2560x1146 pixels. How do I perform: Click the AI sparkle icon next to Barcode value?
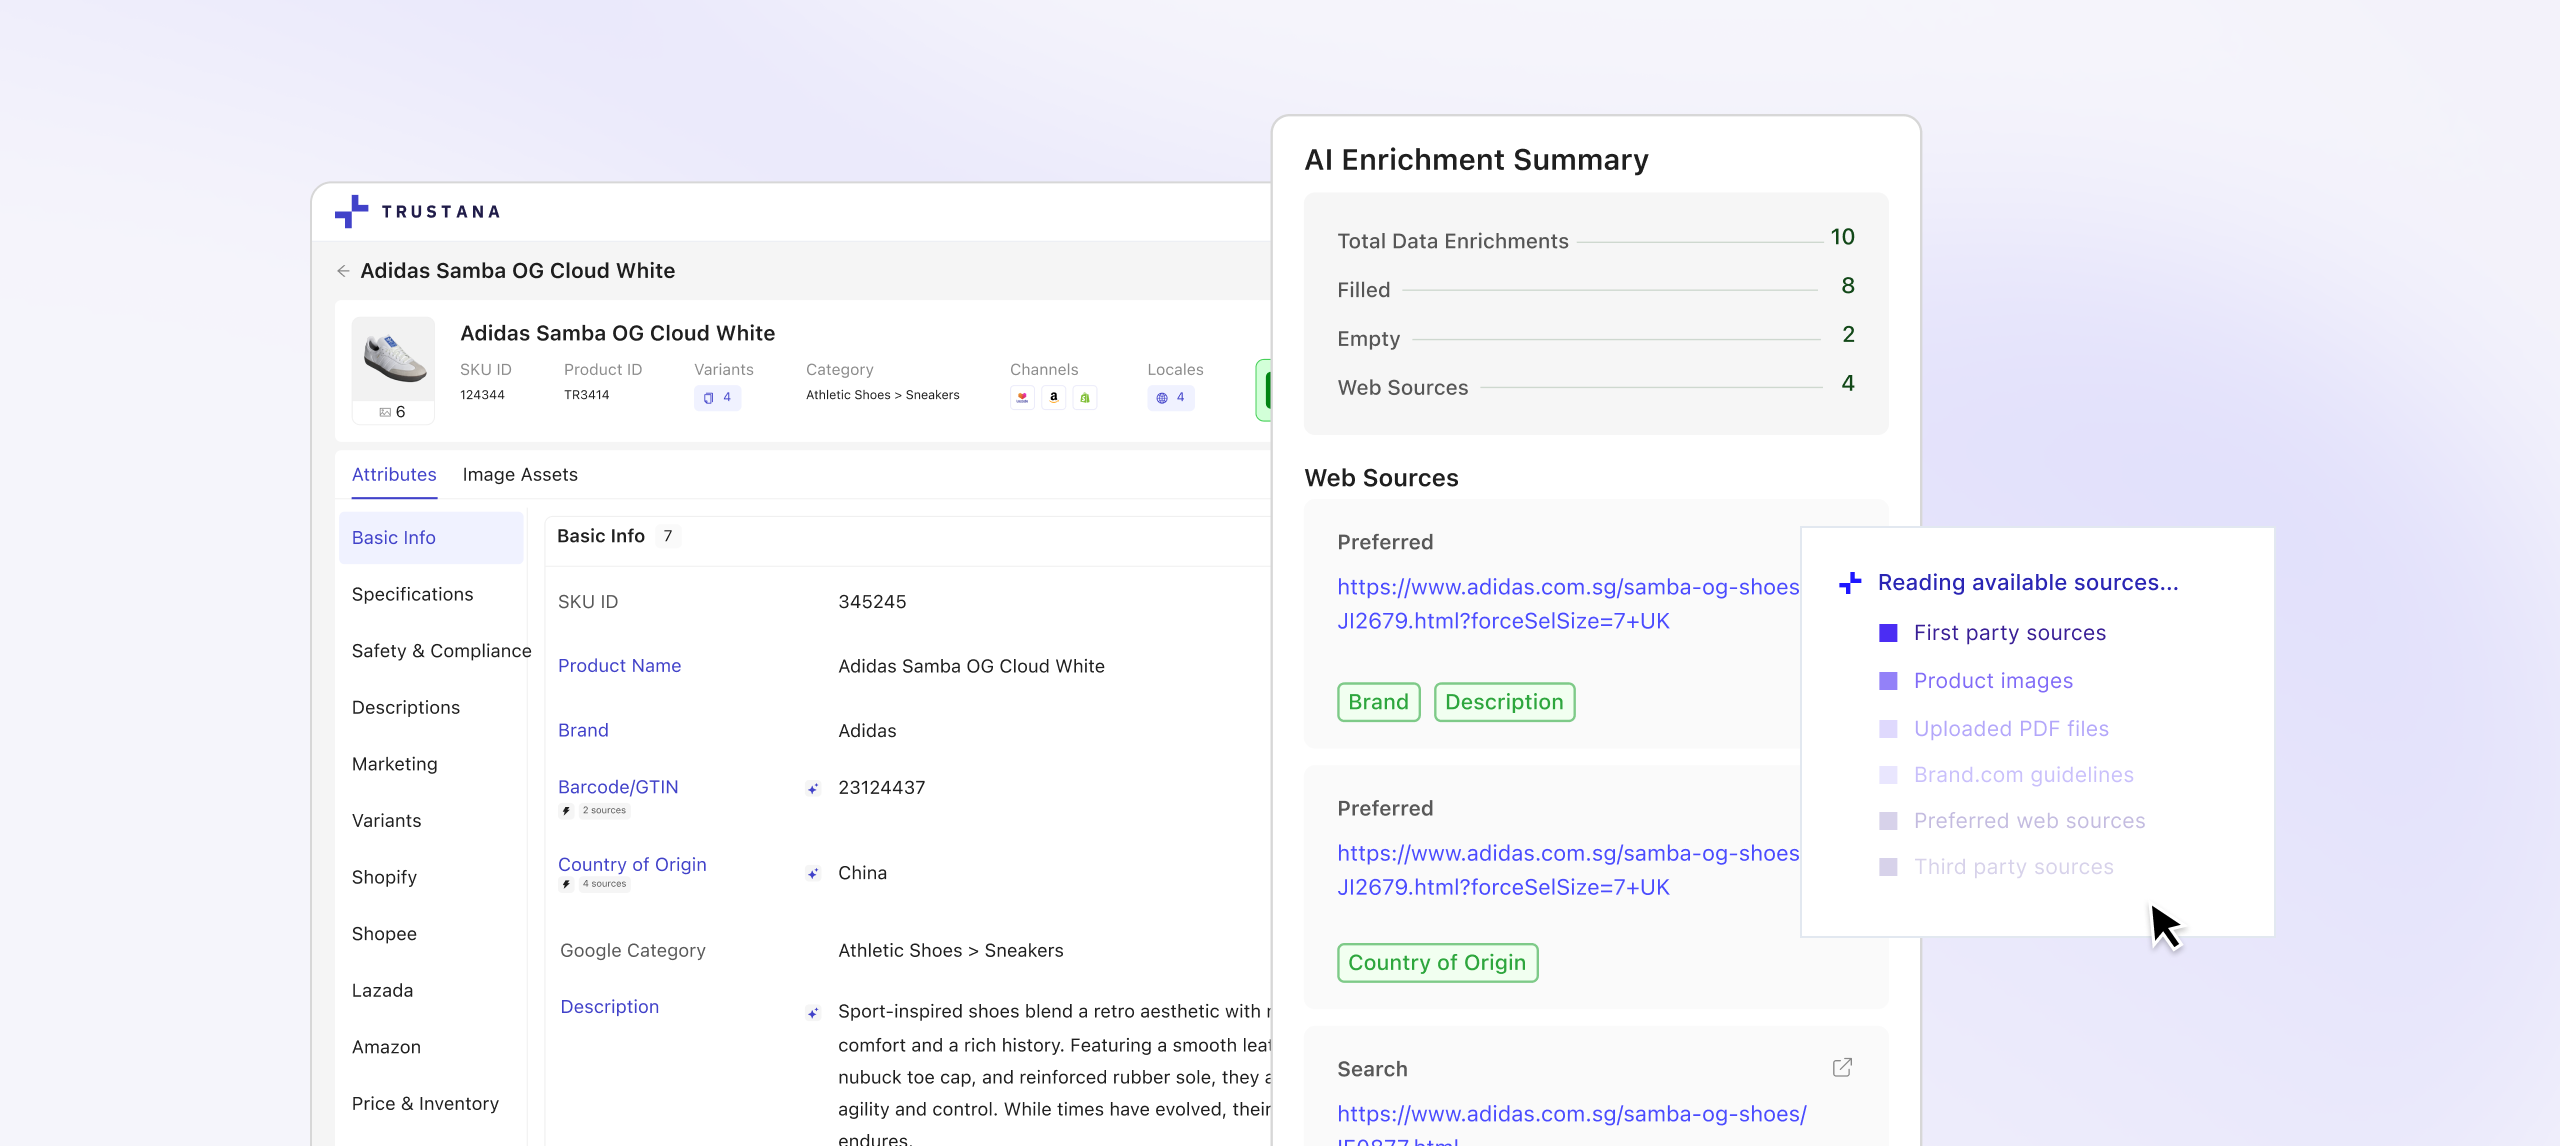[812, 789]
